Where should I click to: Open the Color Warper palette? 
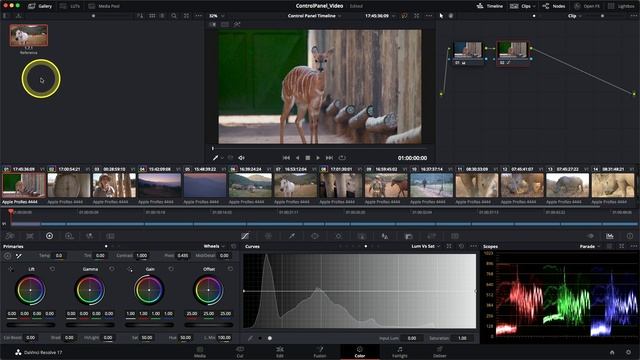(268, 236)
